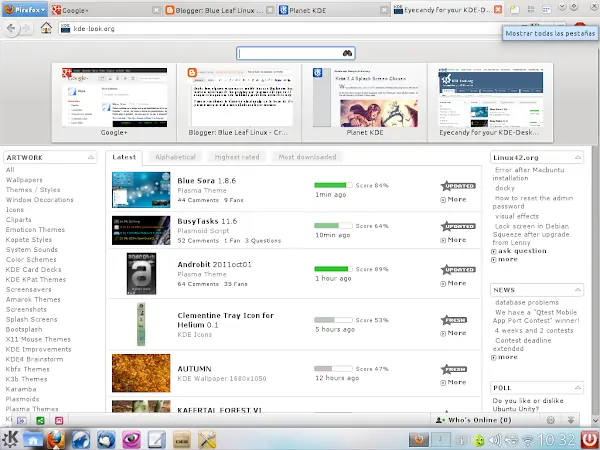Close the Eyecandy for your KDE tab
The height and width of the screenshot is (450, 600).
point(497,10)
